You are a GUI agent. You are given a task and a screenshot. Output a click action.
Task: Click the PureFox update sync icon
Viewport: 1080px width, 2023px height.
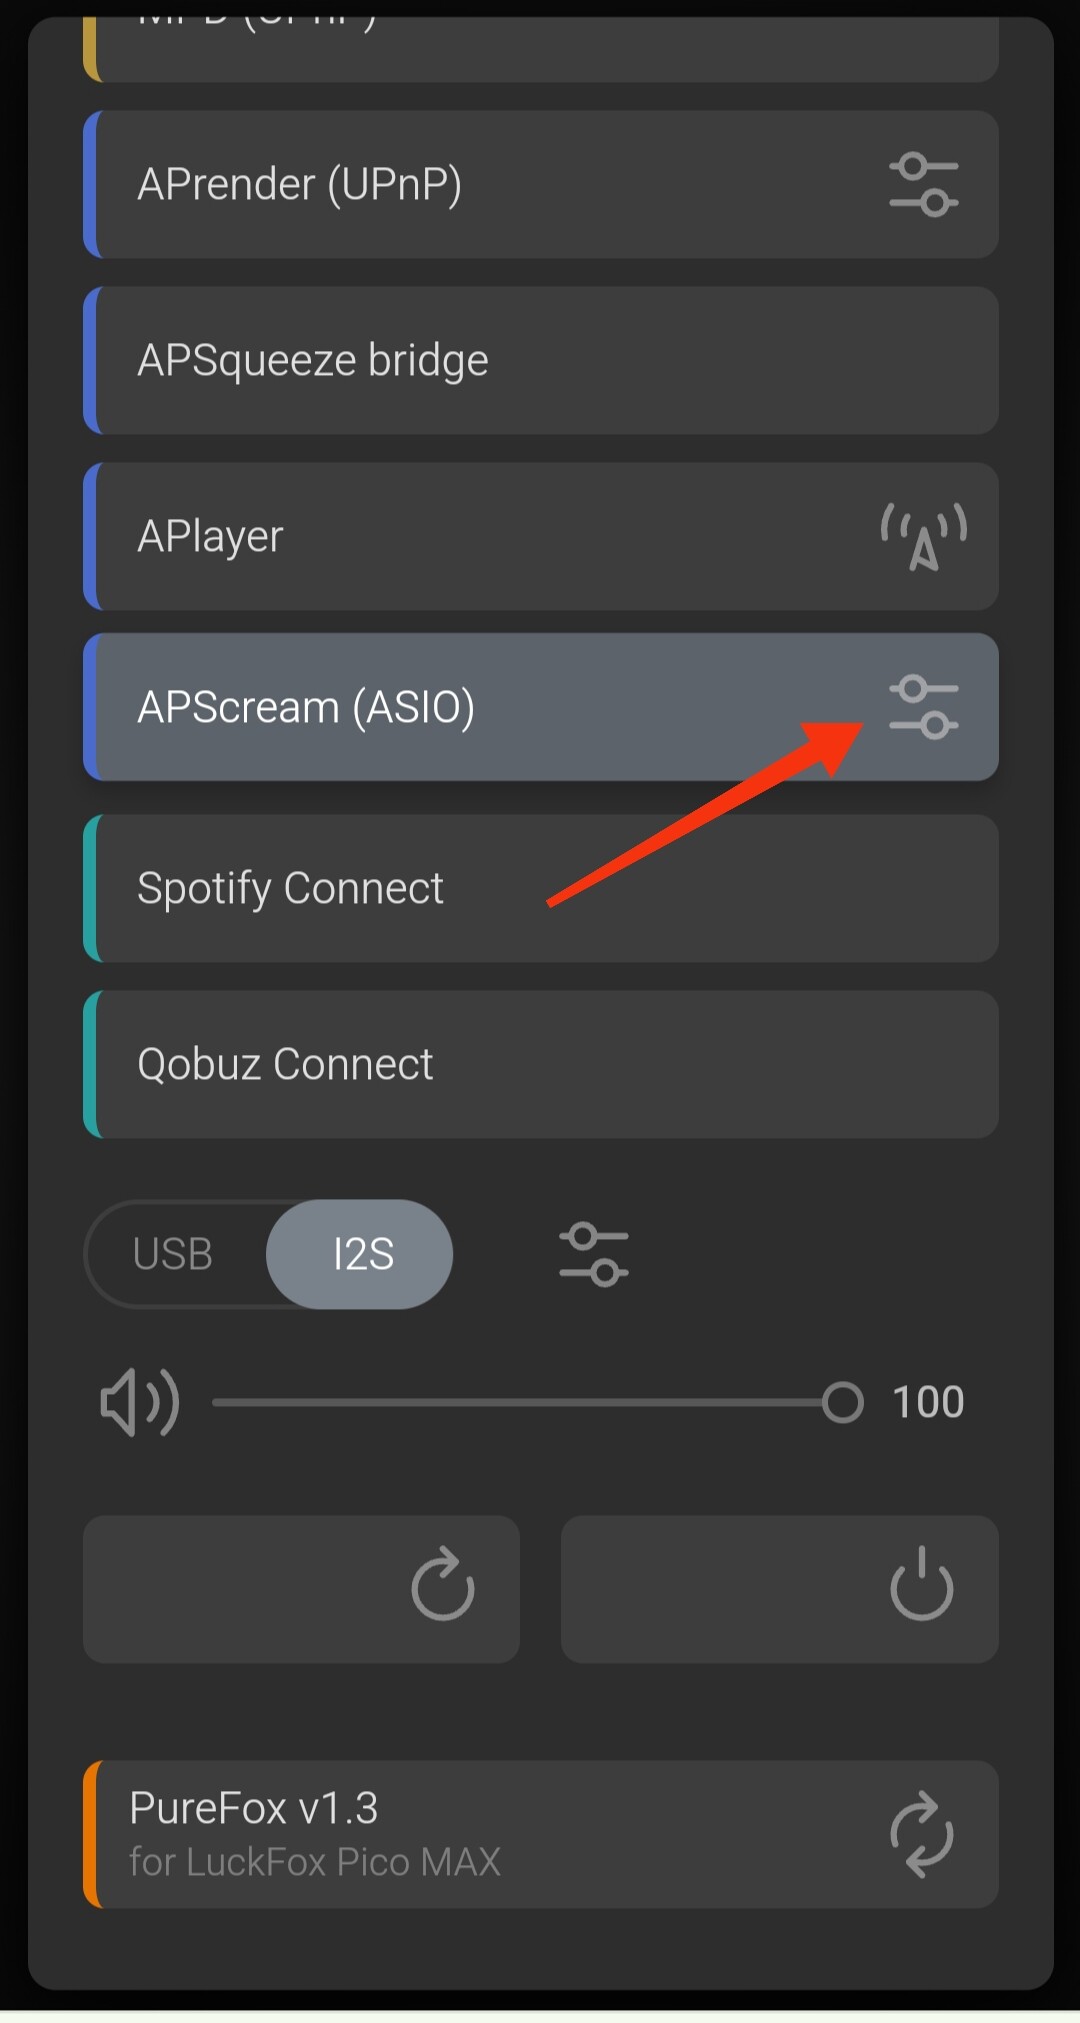tap(921, 1835)
